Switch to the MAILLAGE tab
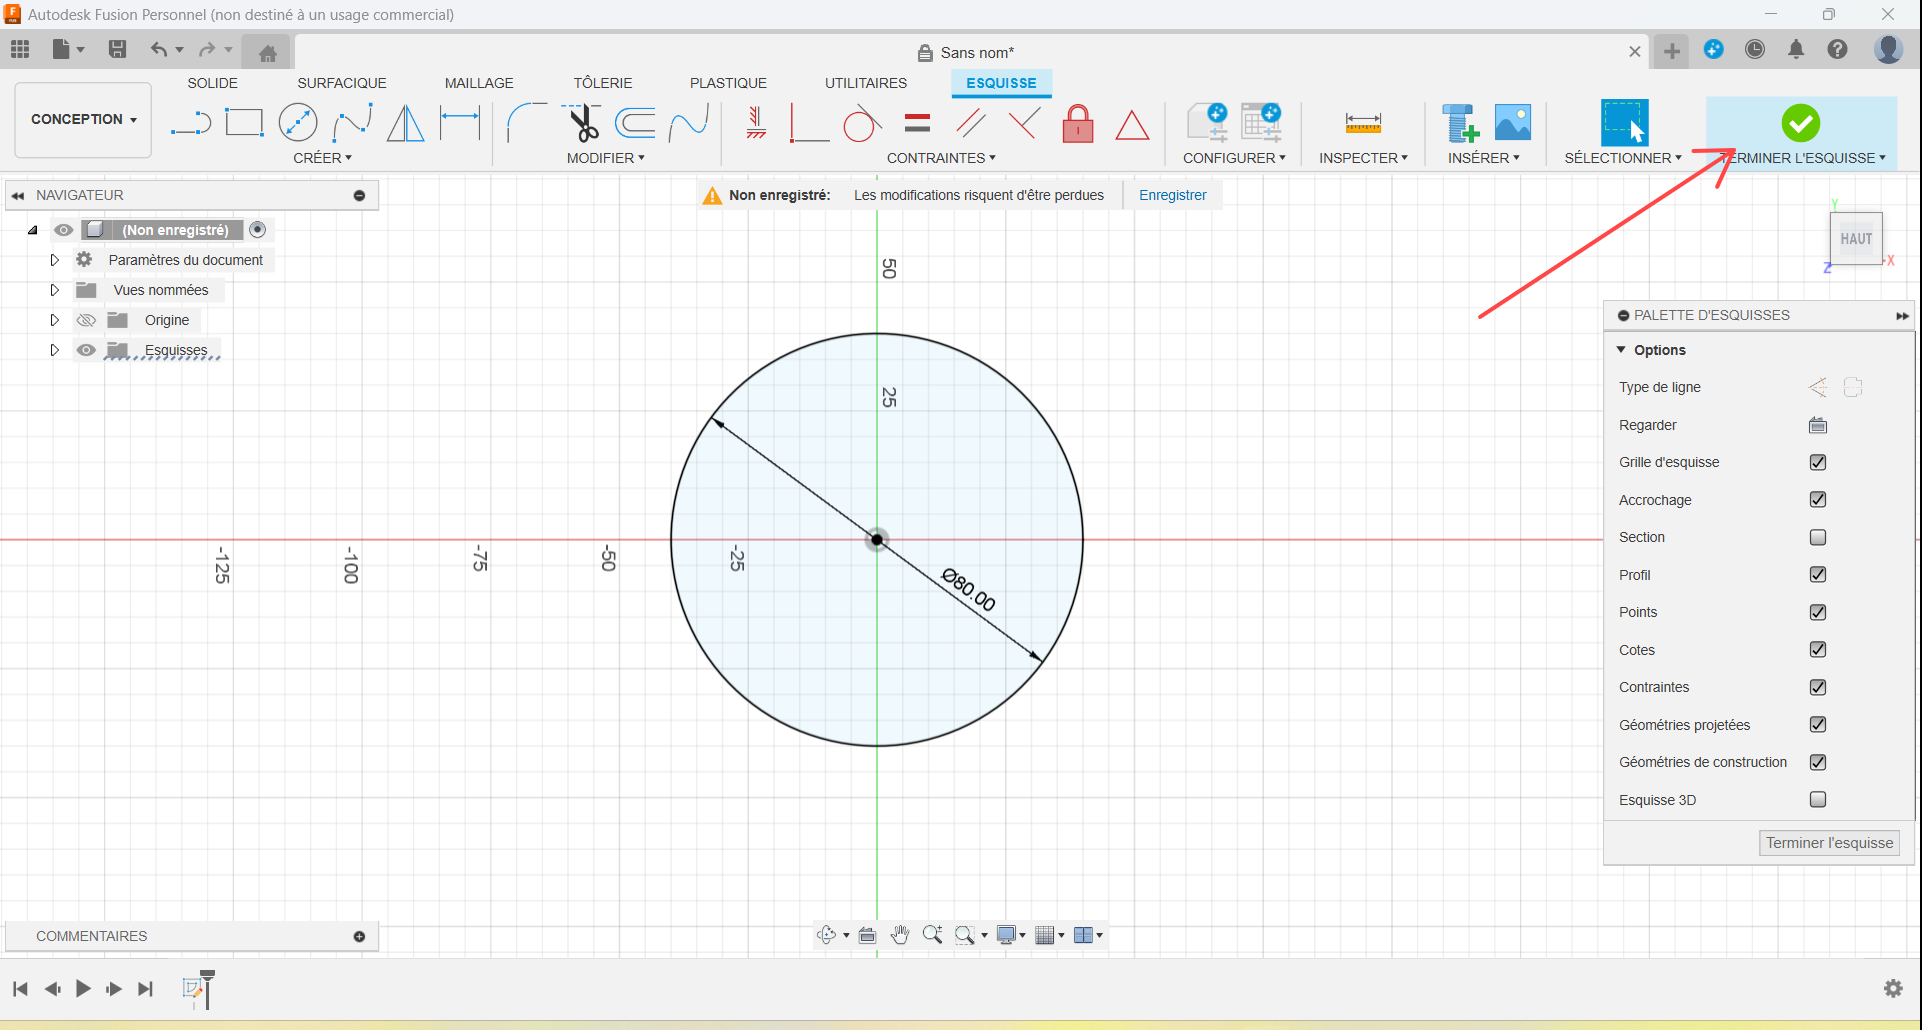 point(479,83)
